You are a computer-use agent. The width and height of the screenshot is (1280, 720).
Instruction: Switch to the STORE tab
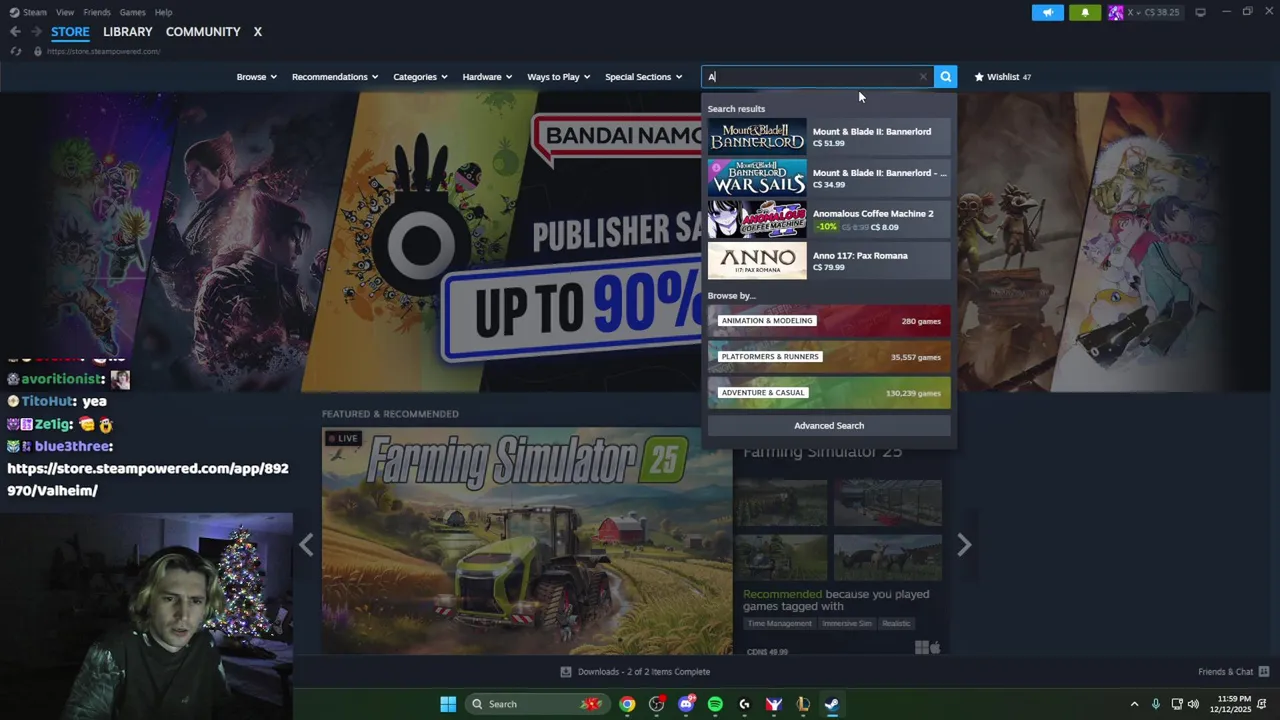70,32
